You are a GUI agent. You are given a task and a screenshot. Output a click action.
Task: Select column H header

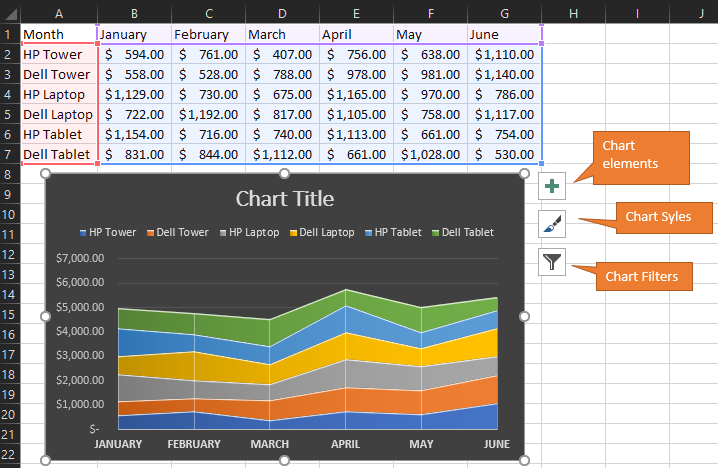pyautogui.click(x=573, y=14)
